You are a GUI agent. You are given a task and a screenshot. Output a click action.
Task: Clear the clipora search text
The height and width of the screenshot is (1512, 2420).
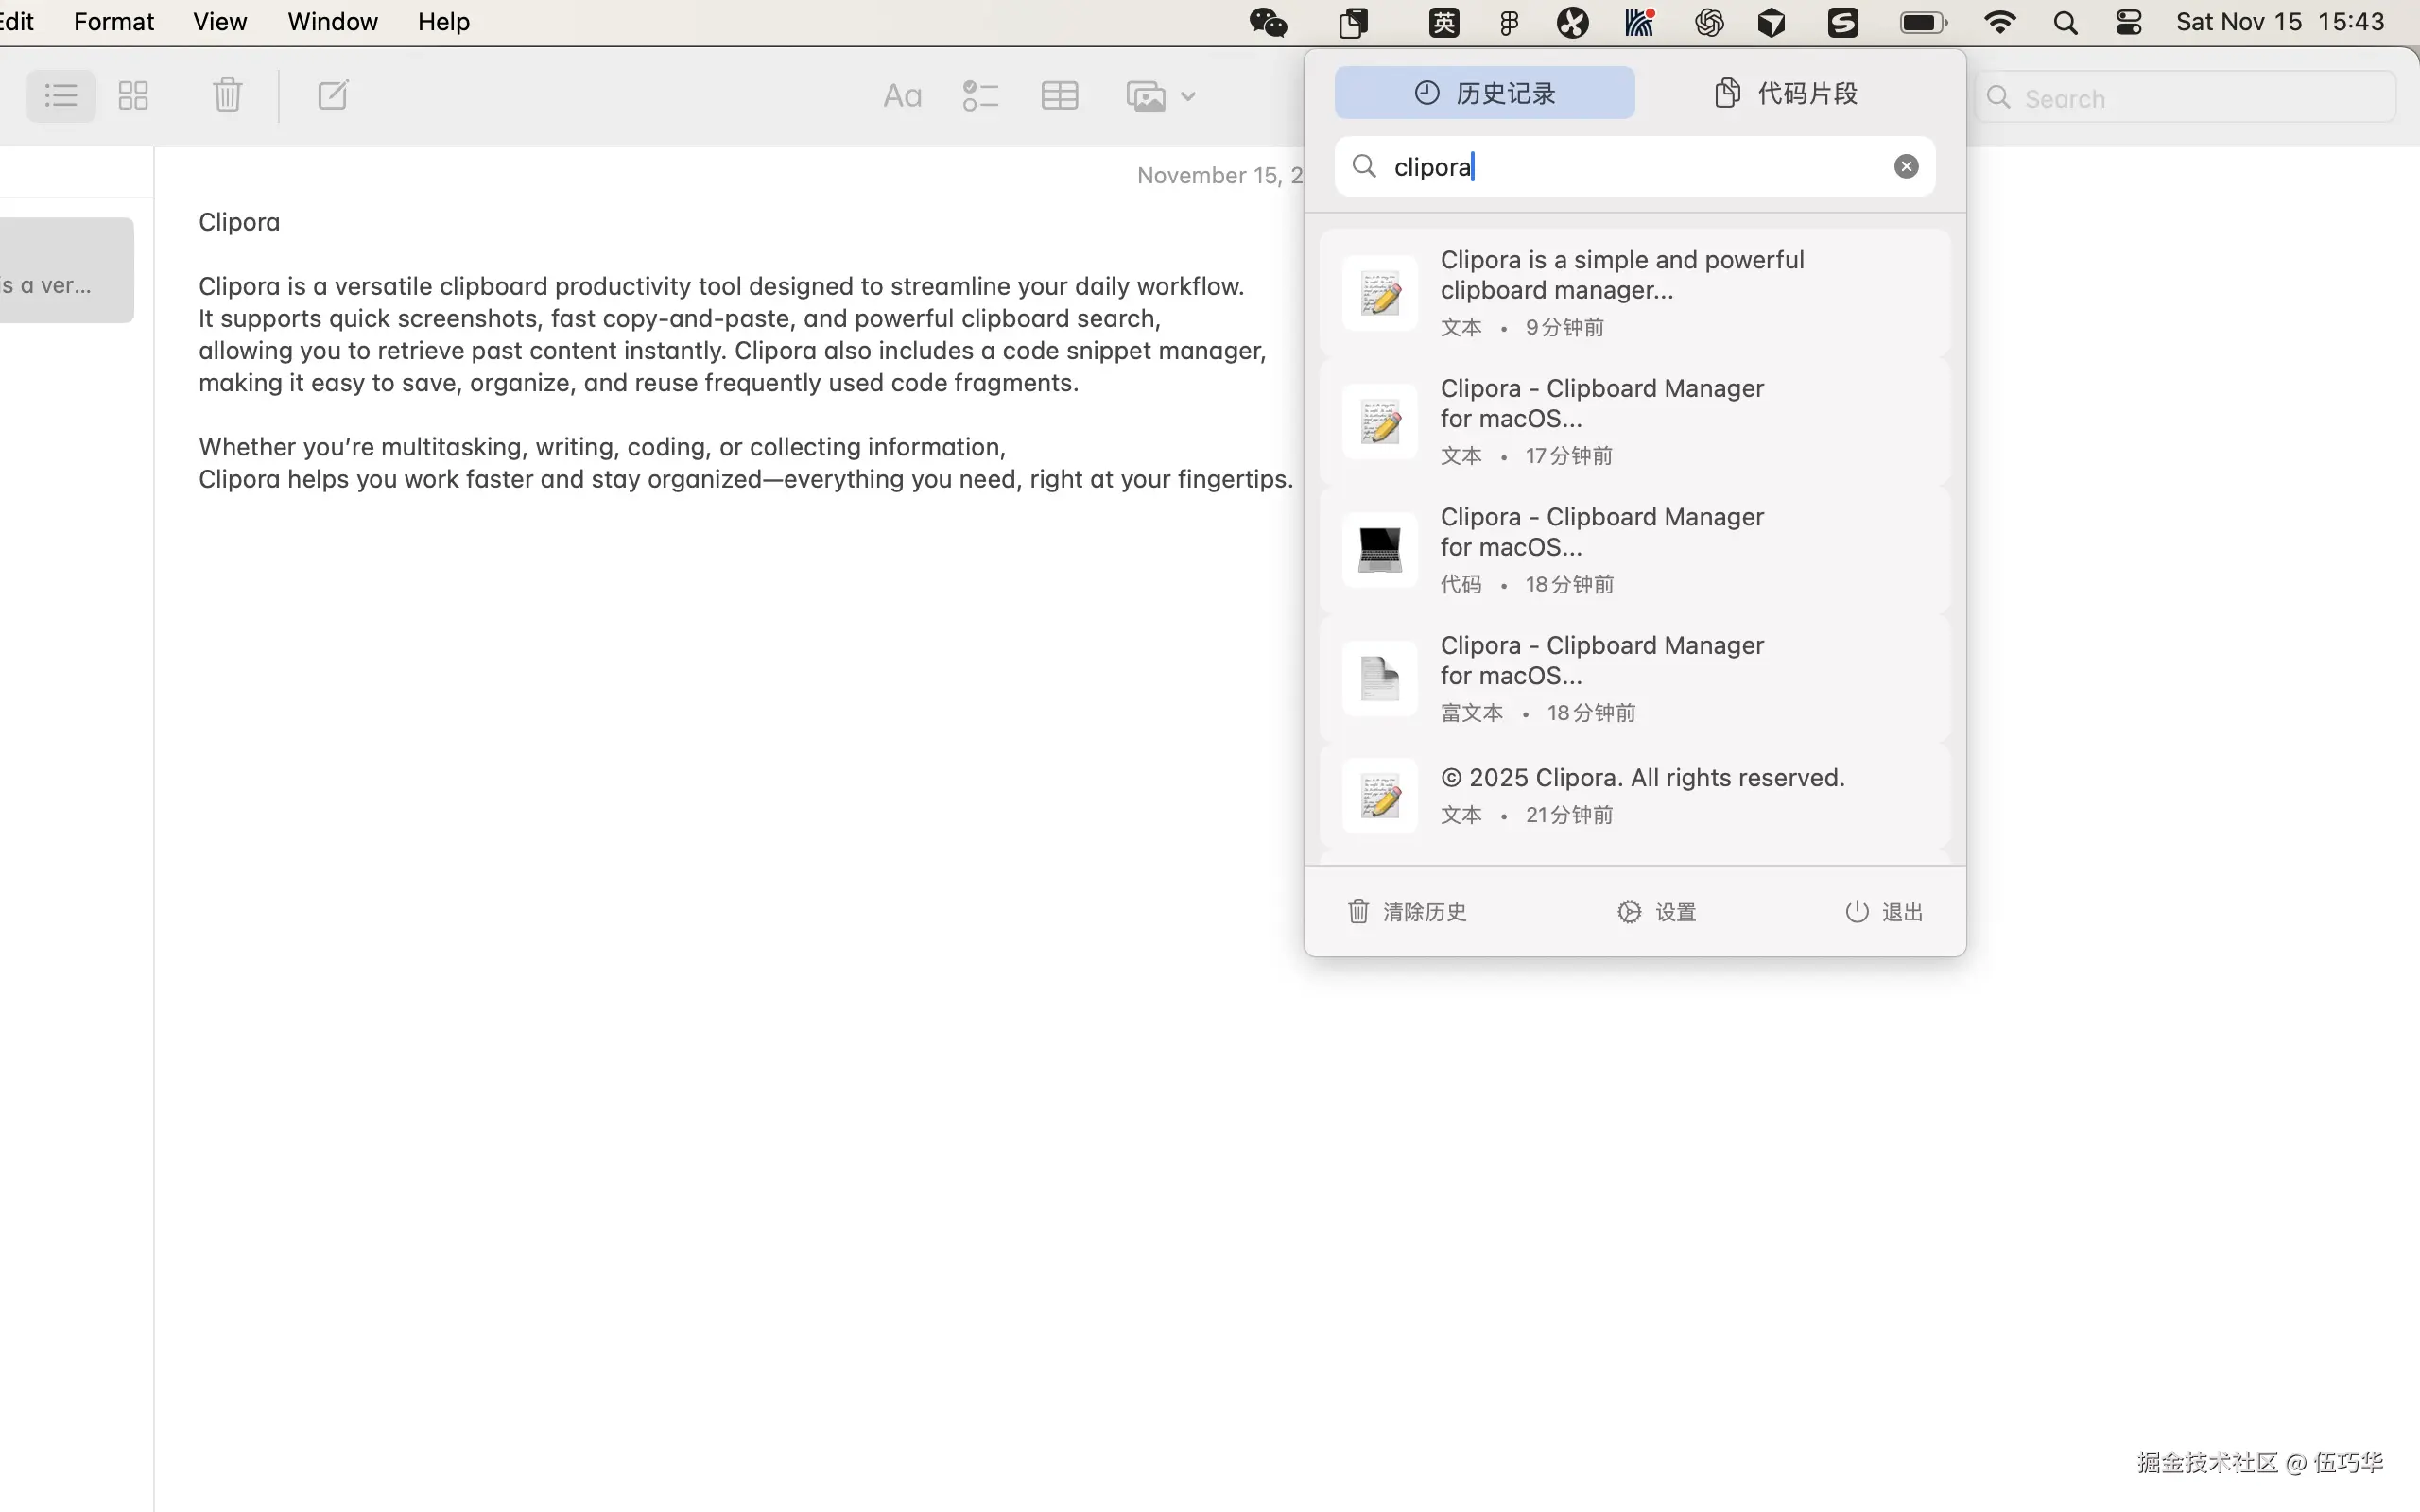(1906, 166)
